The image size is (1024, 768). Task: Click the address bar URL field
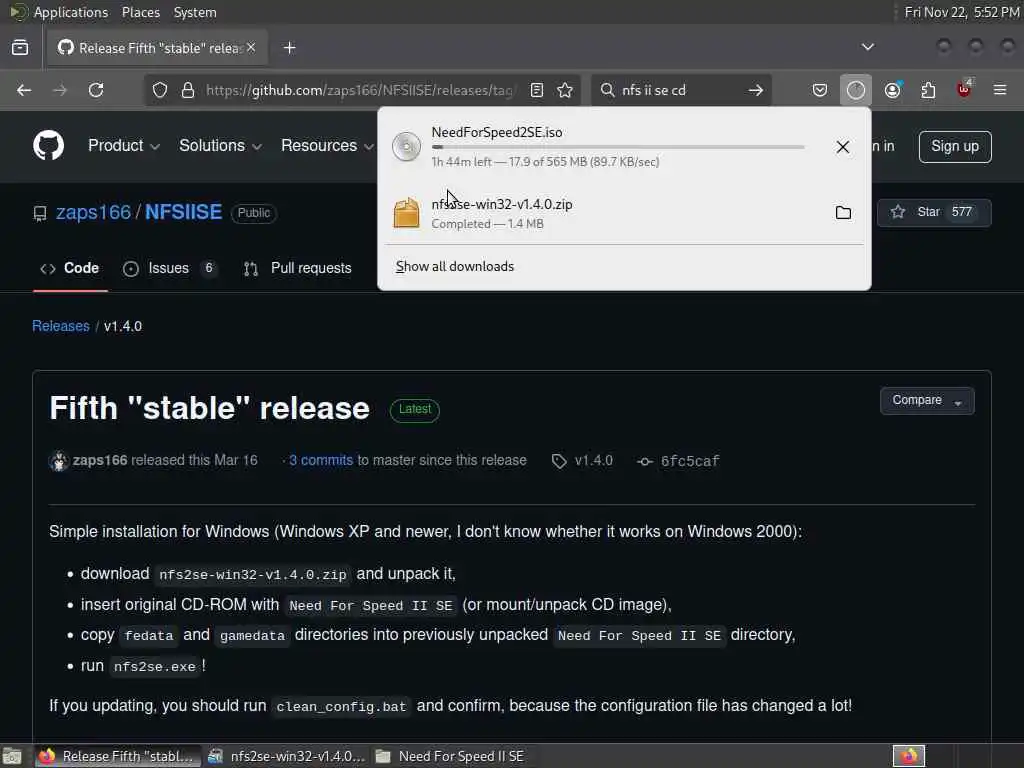[x=361, y=90]
